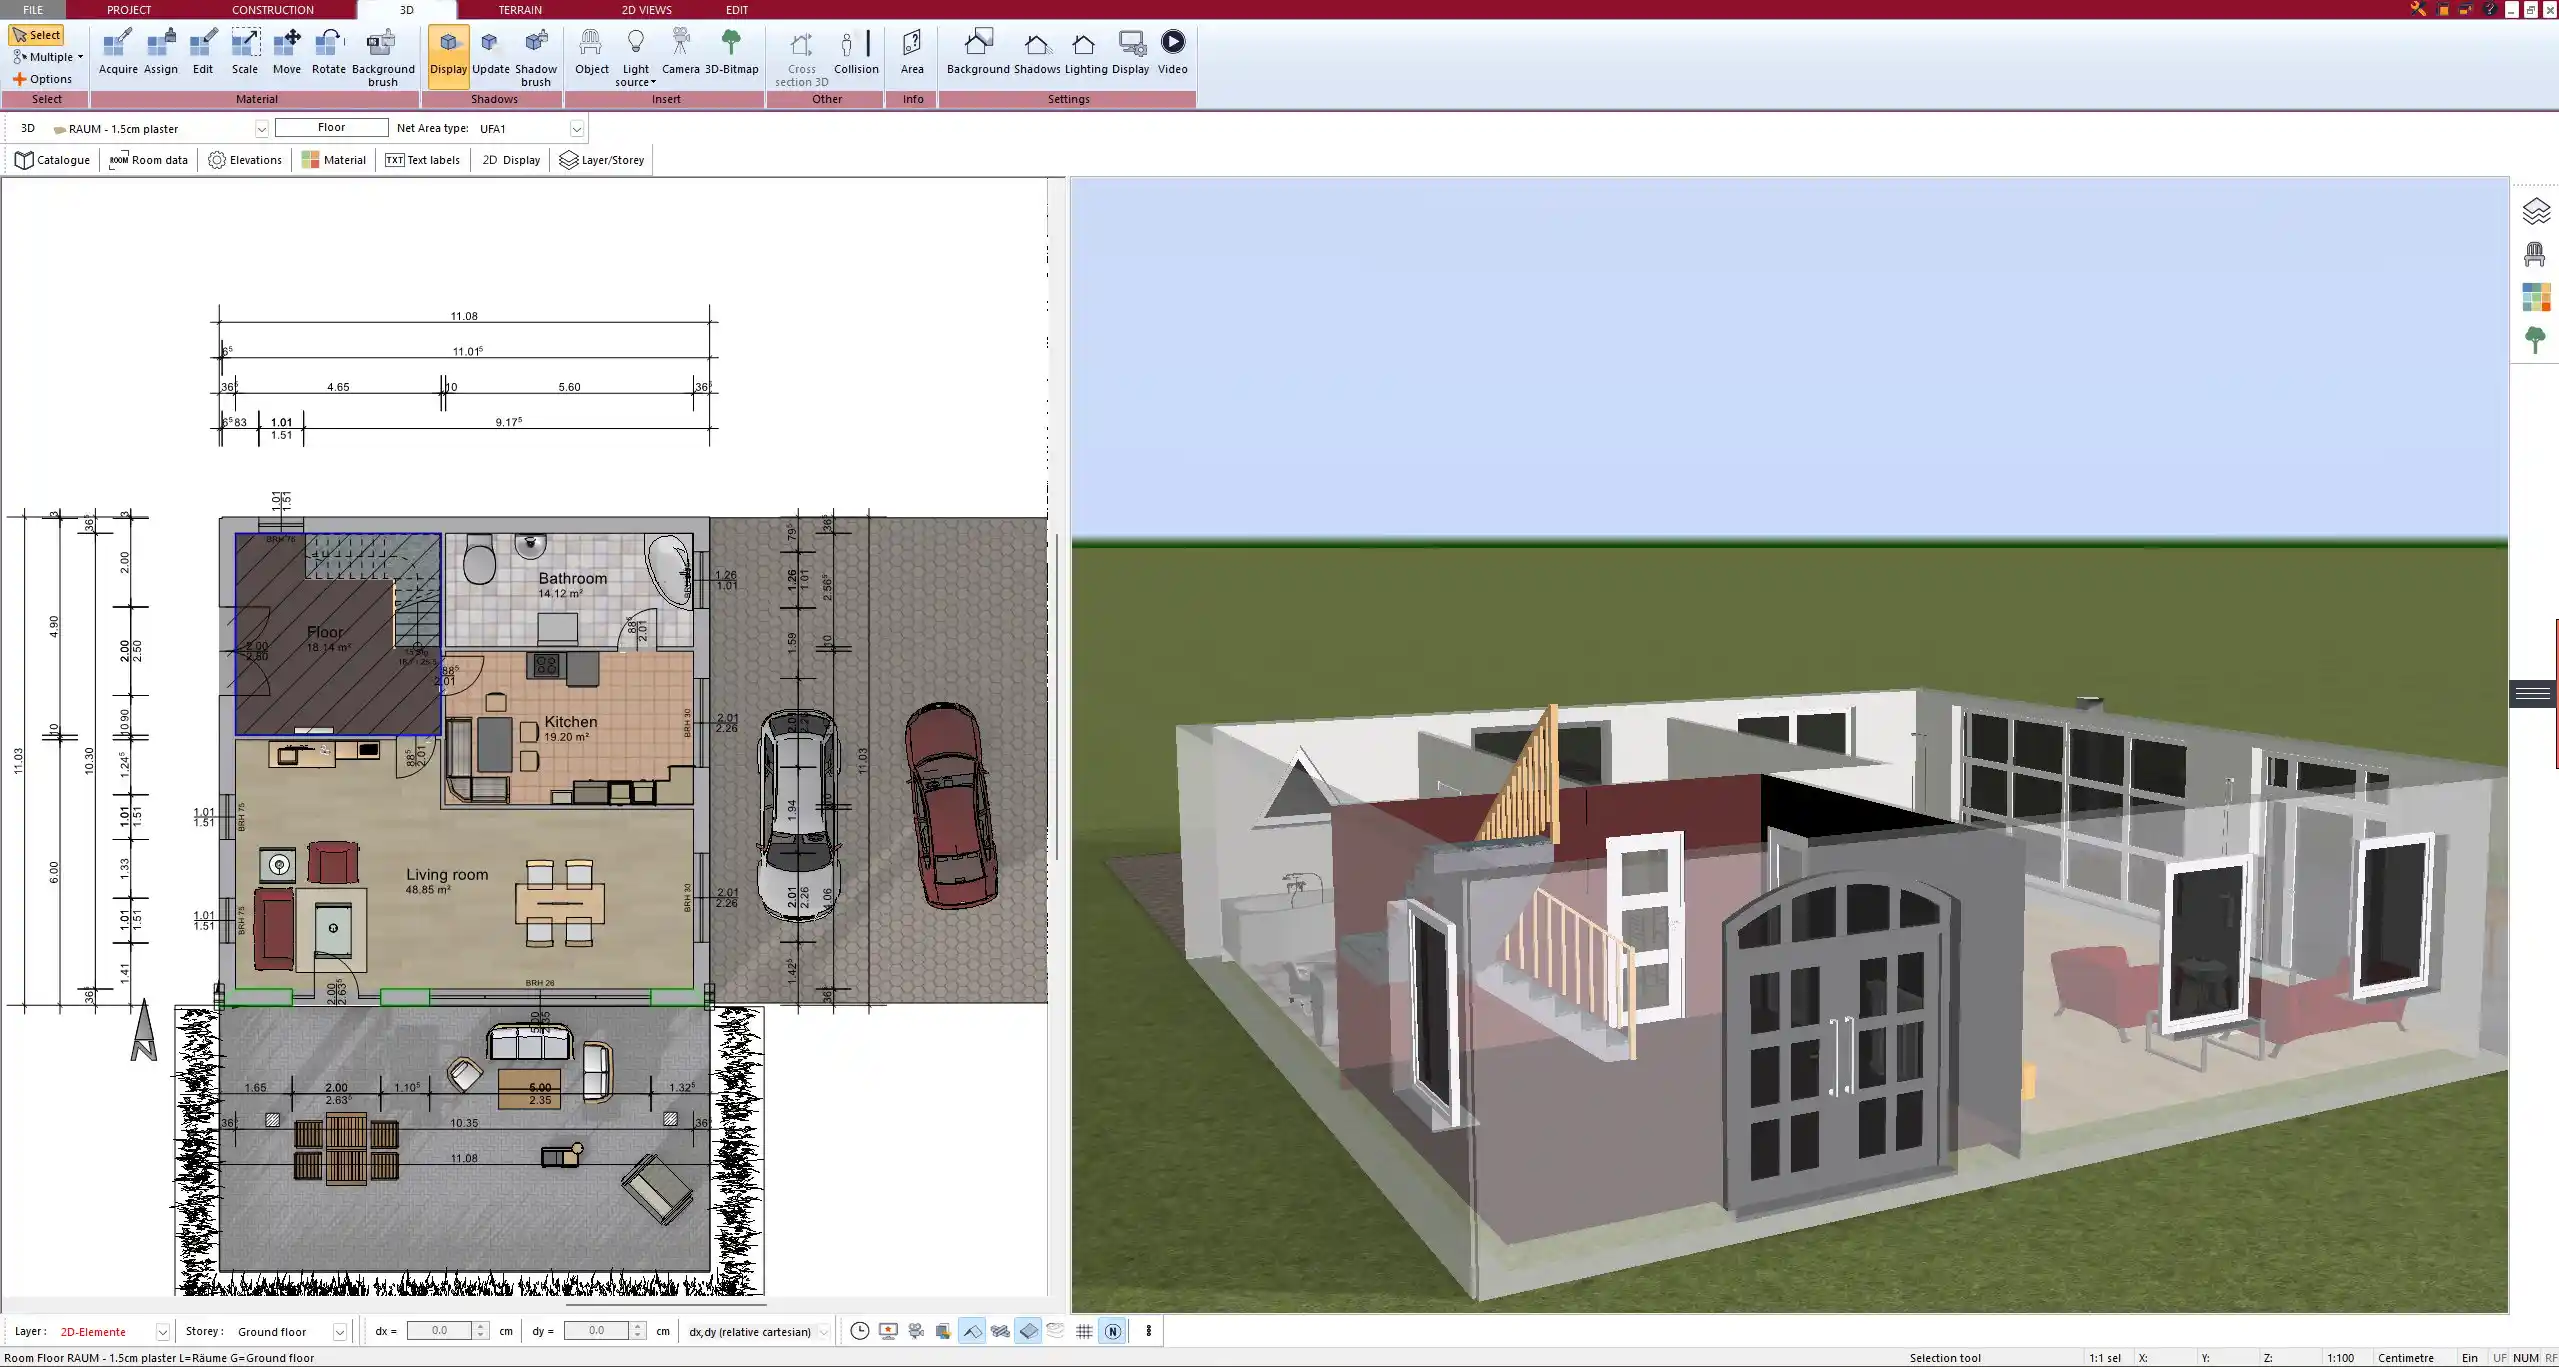Open the Background brush tool

tap(383, 58)
